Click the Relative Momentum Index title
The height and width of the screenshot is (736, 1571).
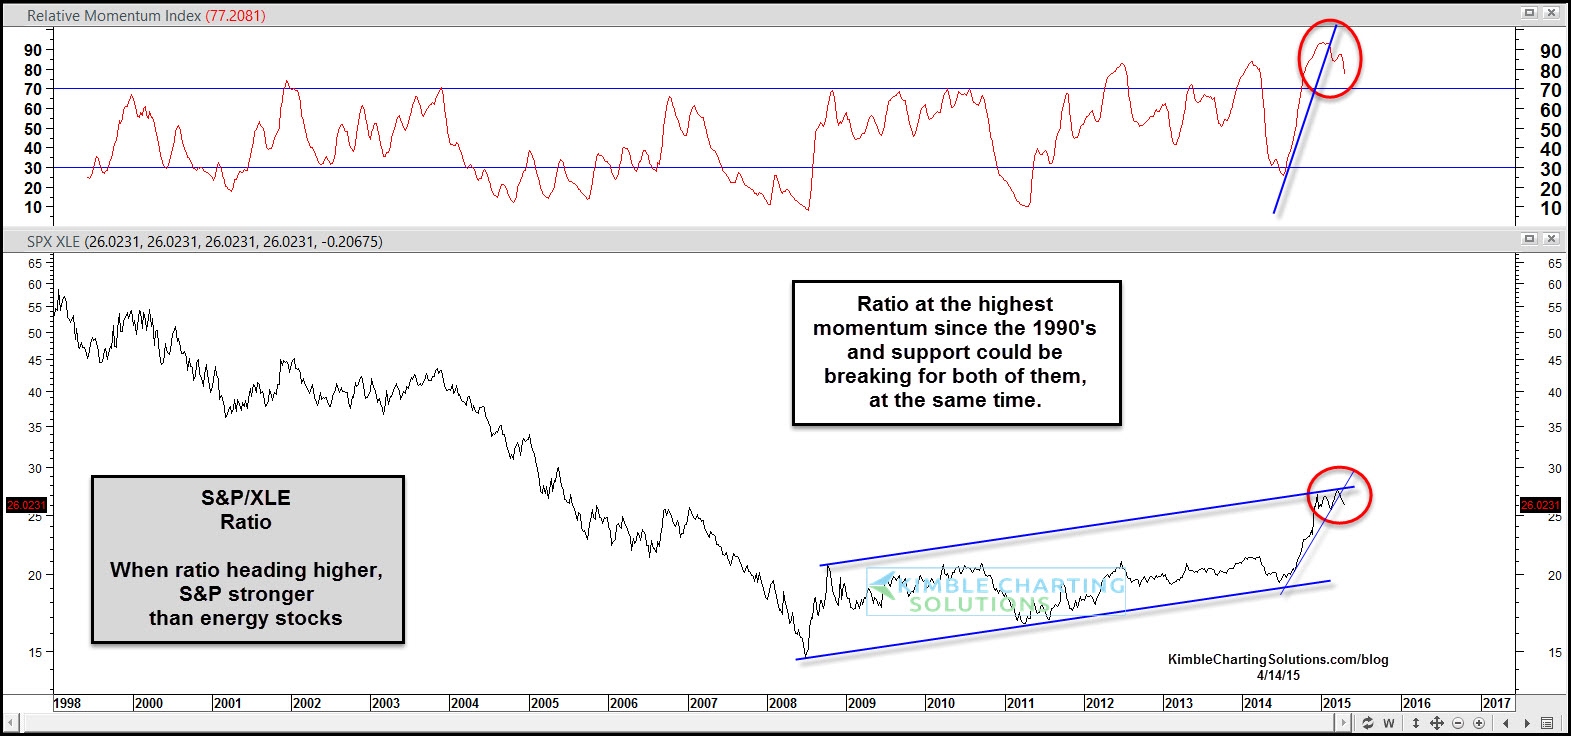[114, 16]
